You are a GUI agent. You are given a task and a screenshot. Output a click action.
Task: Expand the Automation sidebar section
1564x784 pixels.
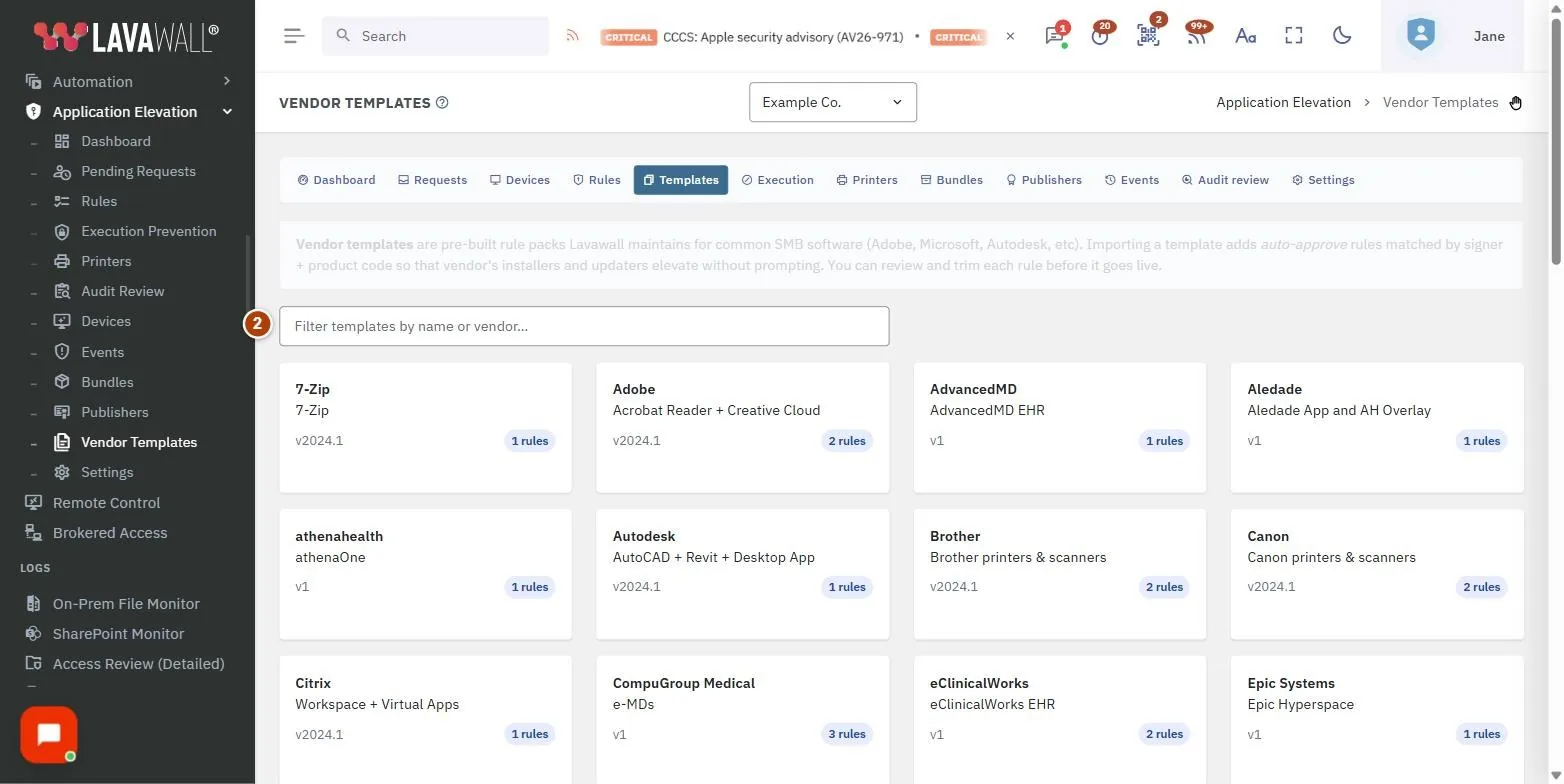click(x=128, y=81)
